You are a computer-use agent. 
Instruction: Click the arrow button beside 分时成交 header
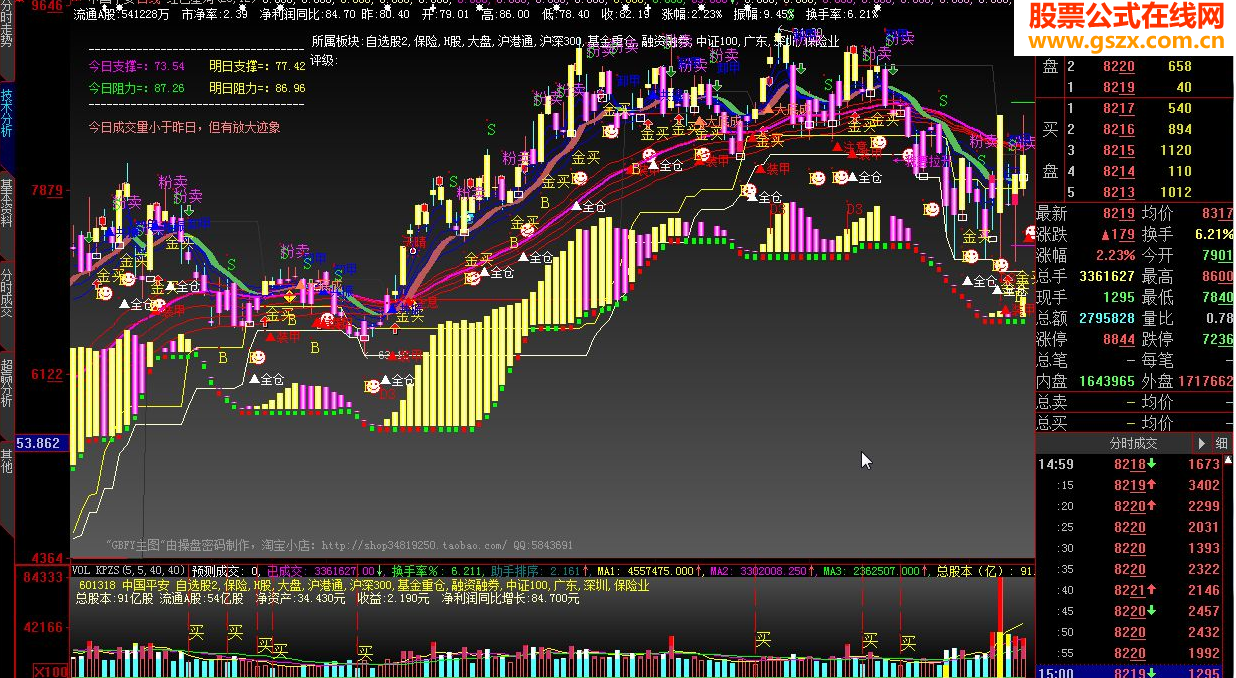coord(1201,443)
